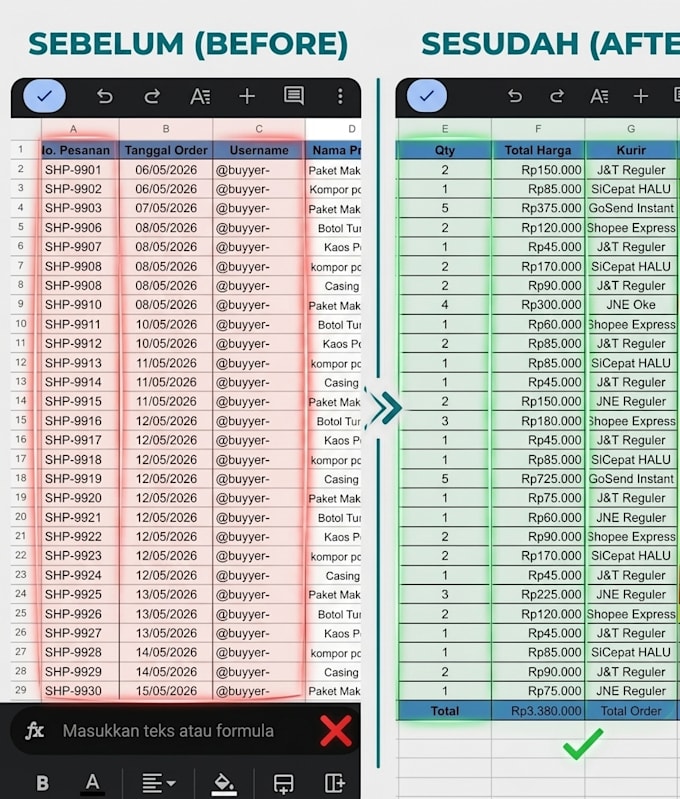Screen dimensions: 680x799
Task: Click the 'Total Order' cell
Action: pyautogui.click(x=631, y=710)
